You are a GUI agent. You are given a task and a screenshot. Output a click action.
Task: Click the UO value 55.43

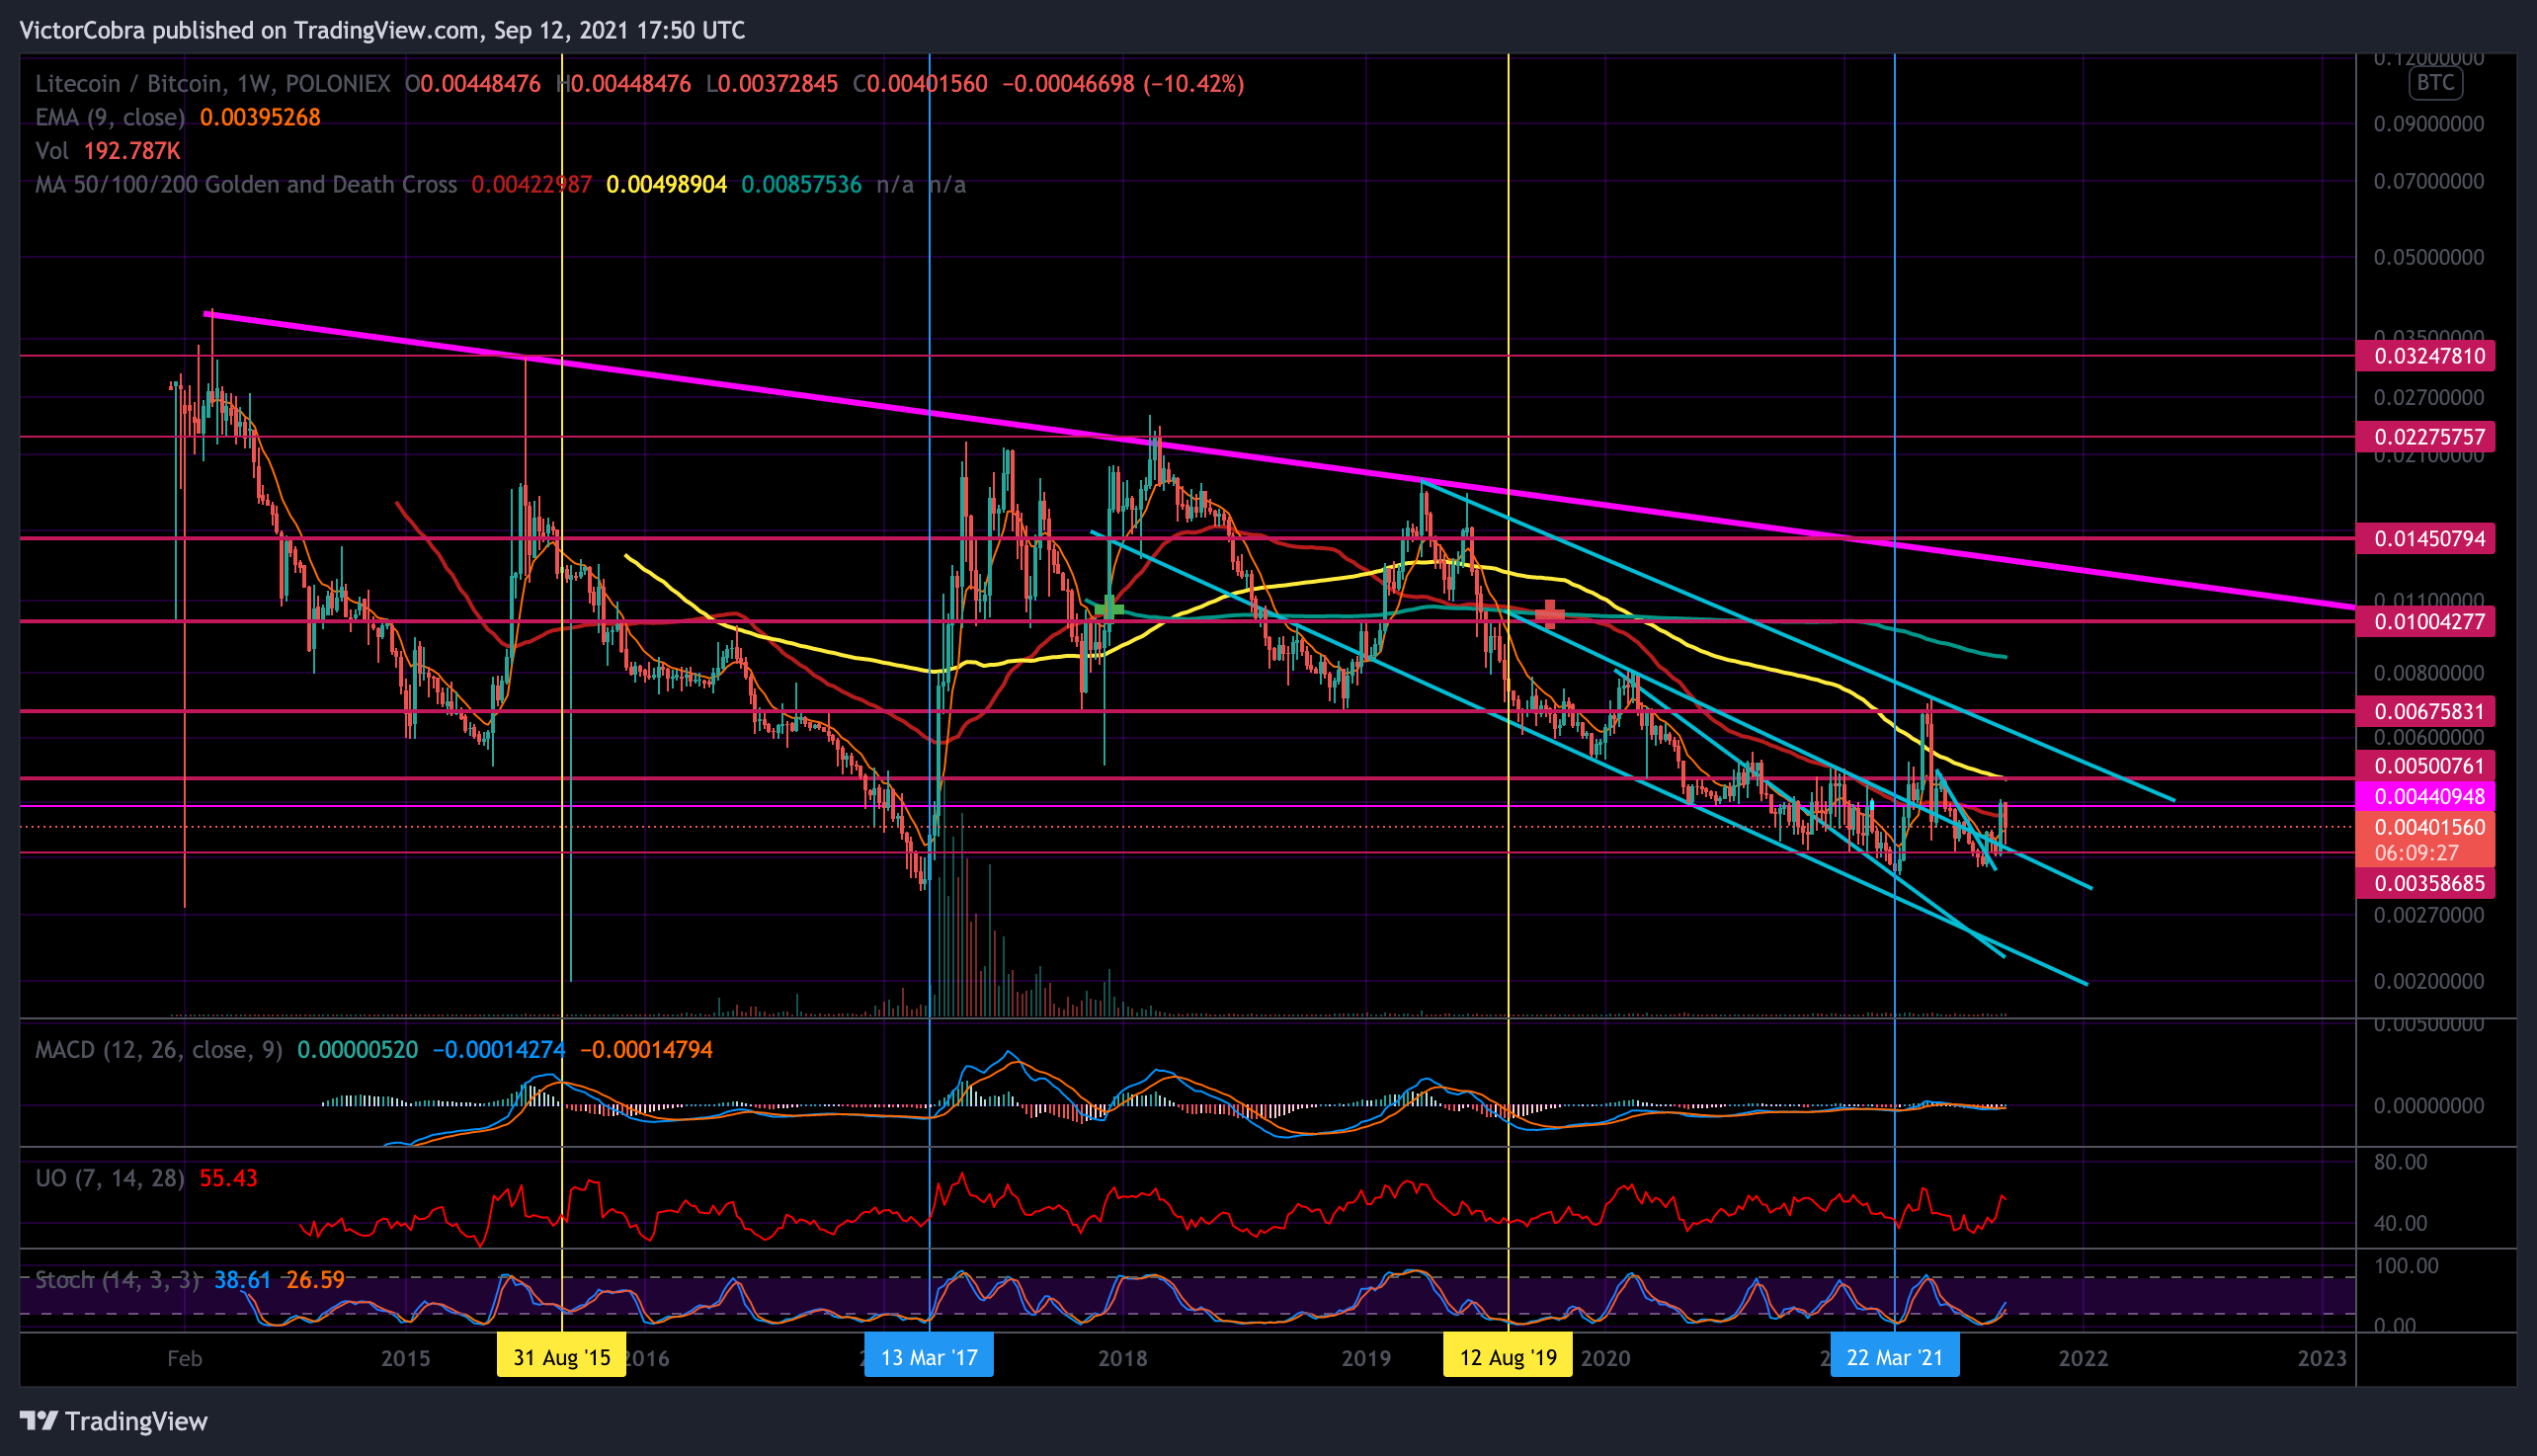228,1178
